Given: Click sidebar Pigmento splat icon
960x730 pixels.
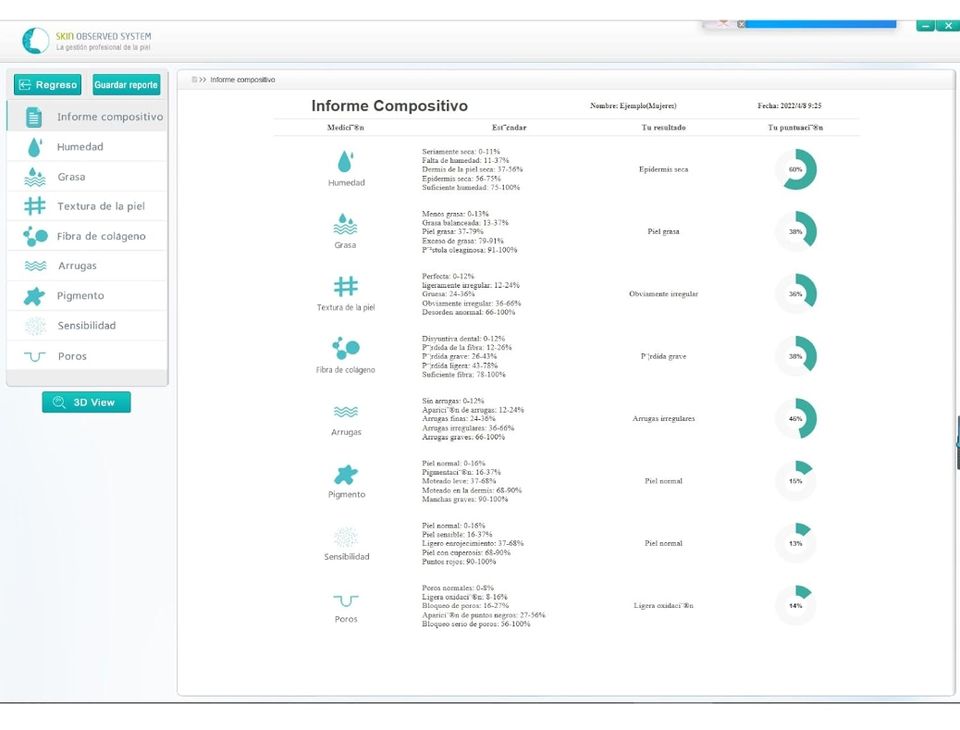Looking at the screenshot, I should [x=34, y=296].
